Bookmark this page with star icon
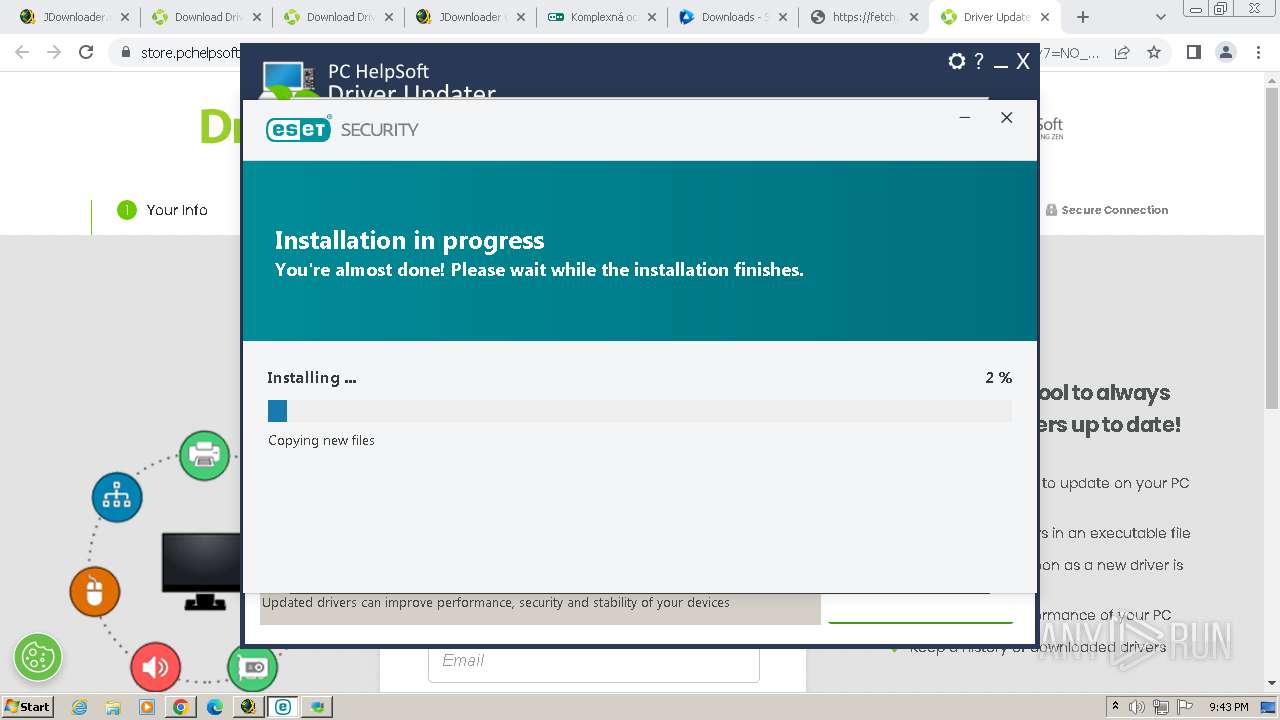This screenshot has height=720, width=1280. (x=1154, y=52)
